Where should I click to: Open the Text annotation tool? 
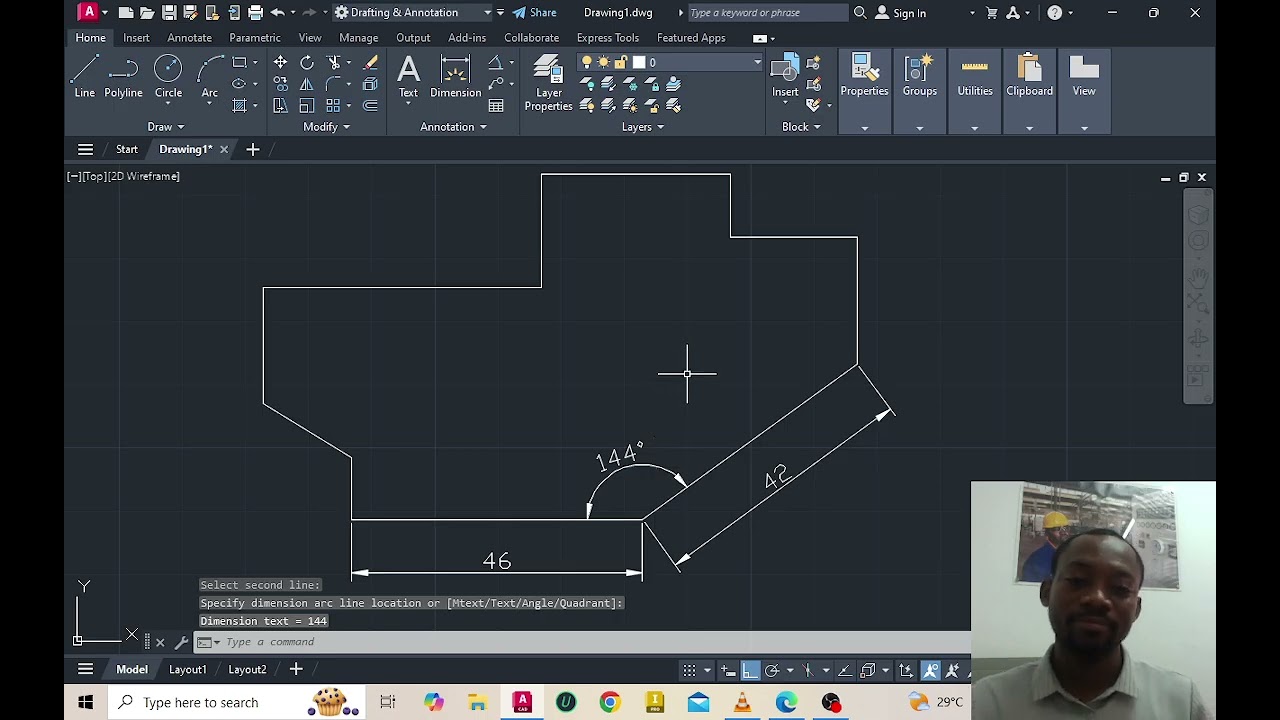tap(408, 77)
